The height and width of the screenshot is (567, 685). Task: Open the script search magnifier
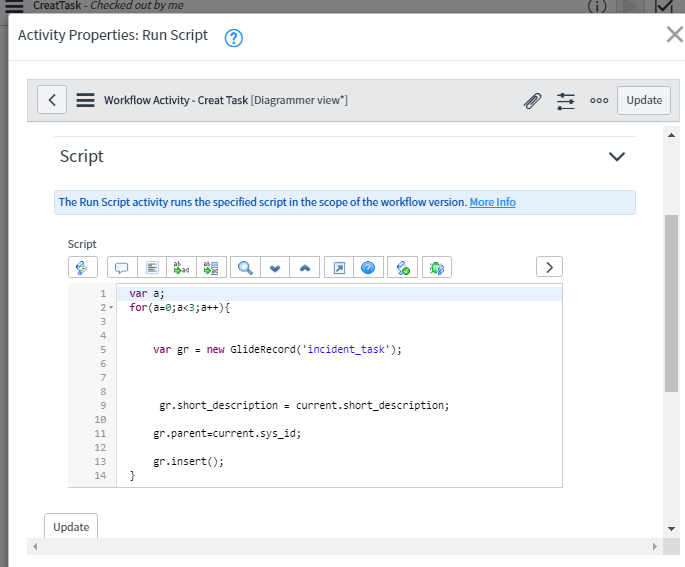245,267
